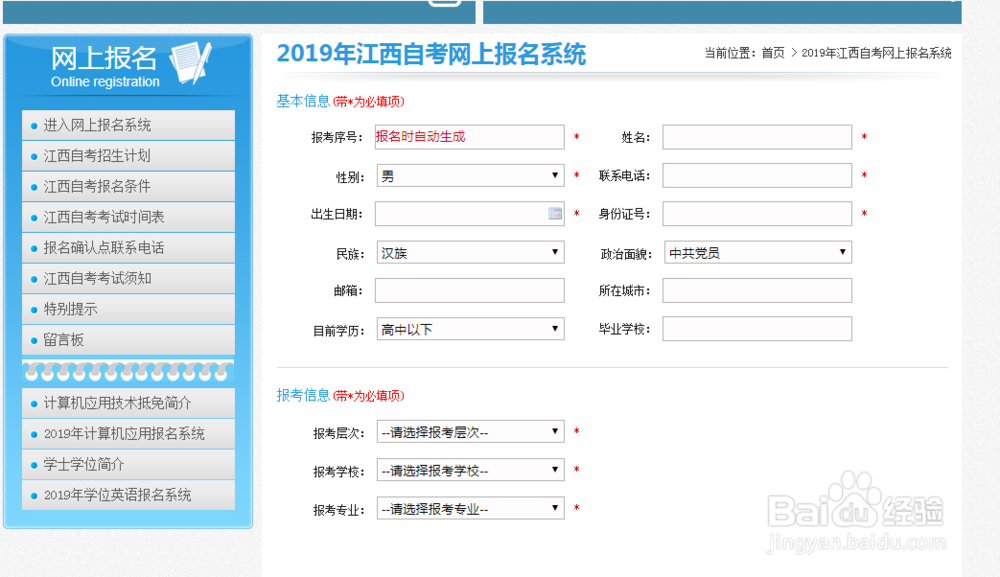Click the 基本信息 section heading
This screenshot has height=577, width=1000.
coord(303,101)
